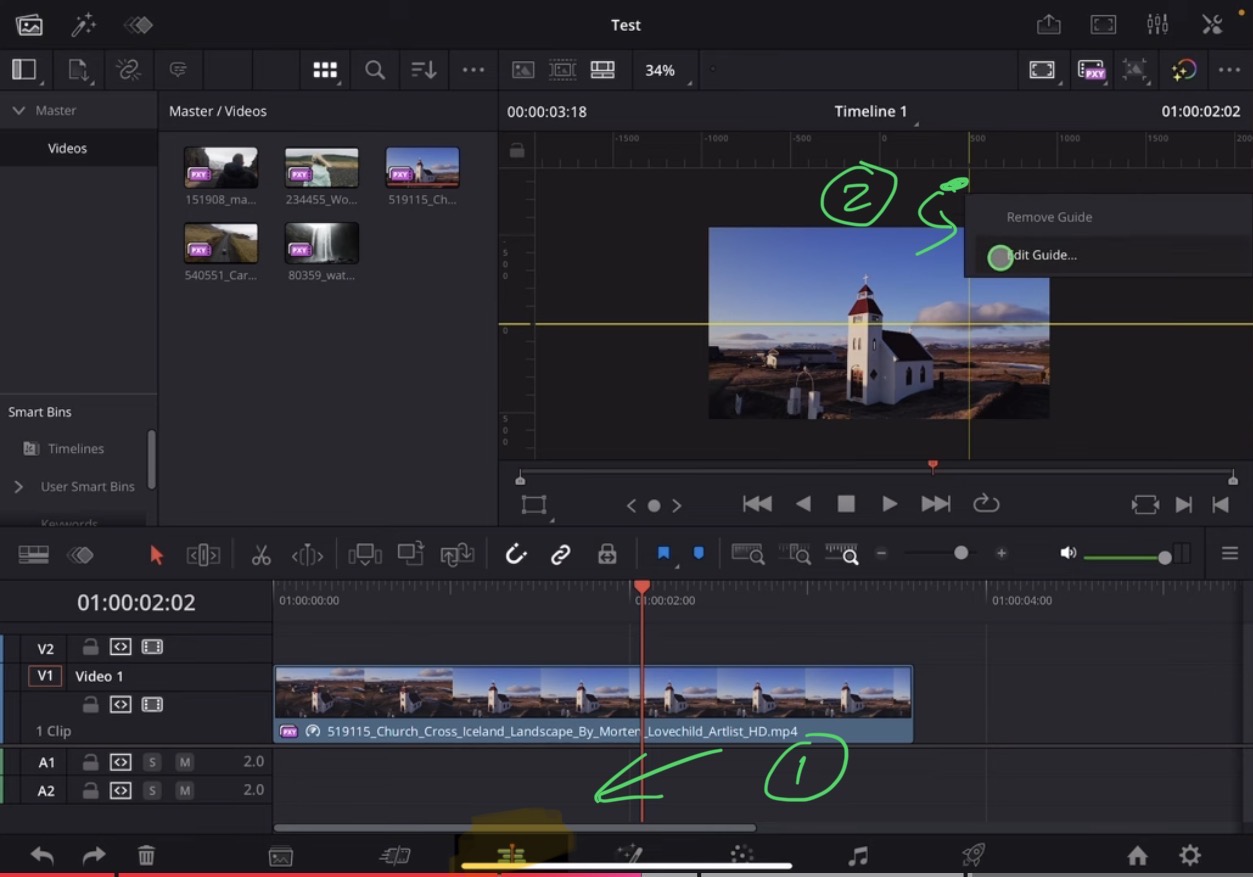Choose Remove Guide from the menu

(1049, 216)
